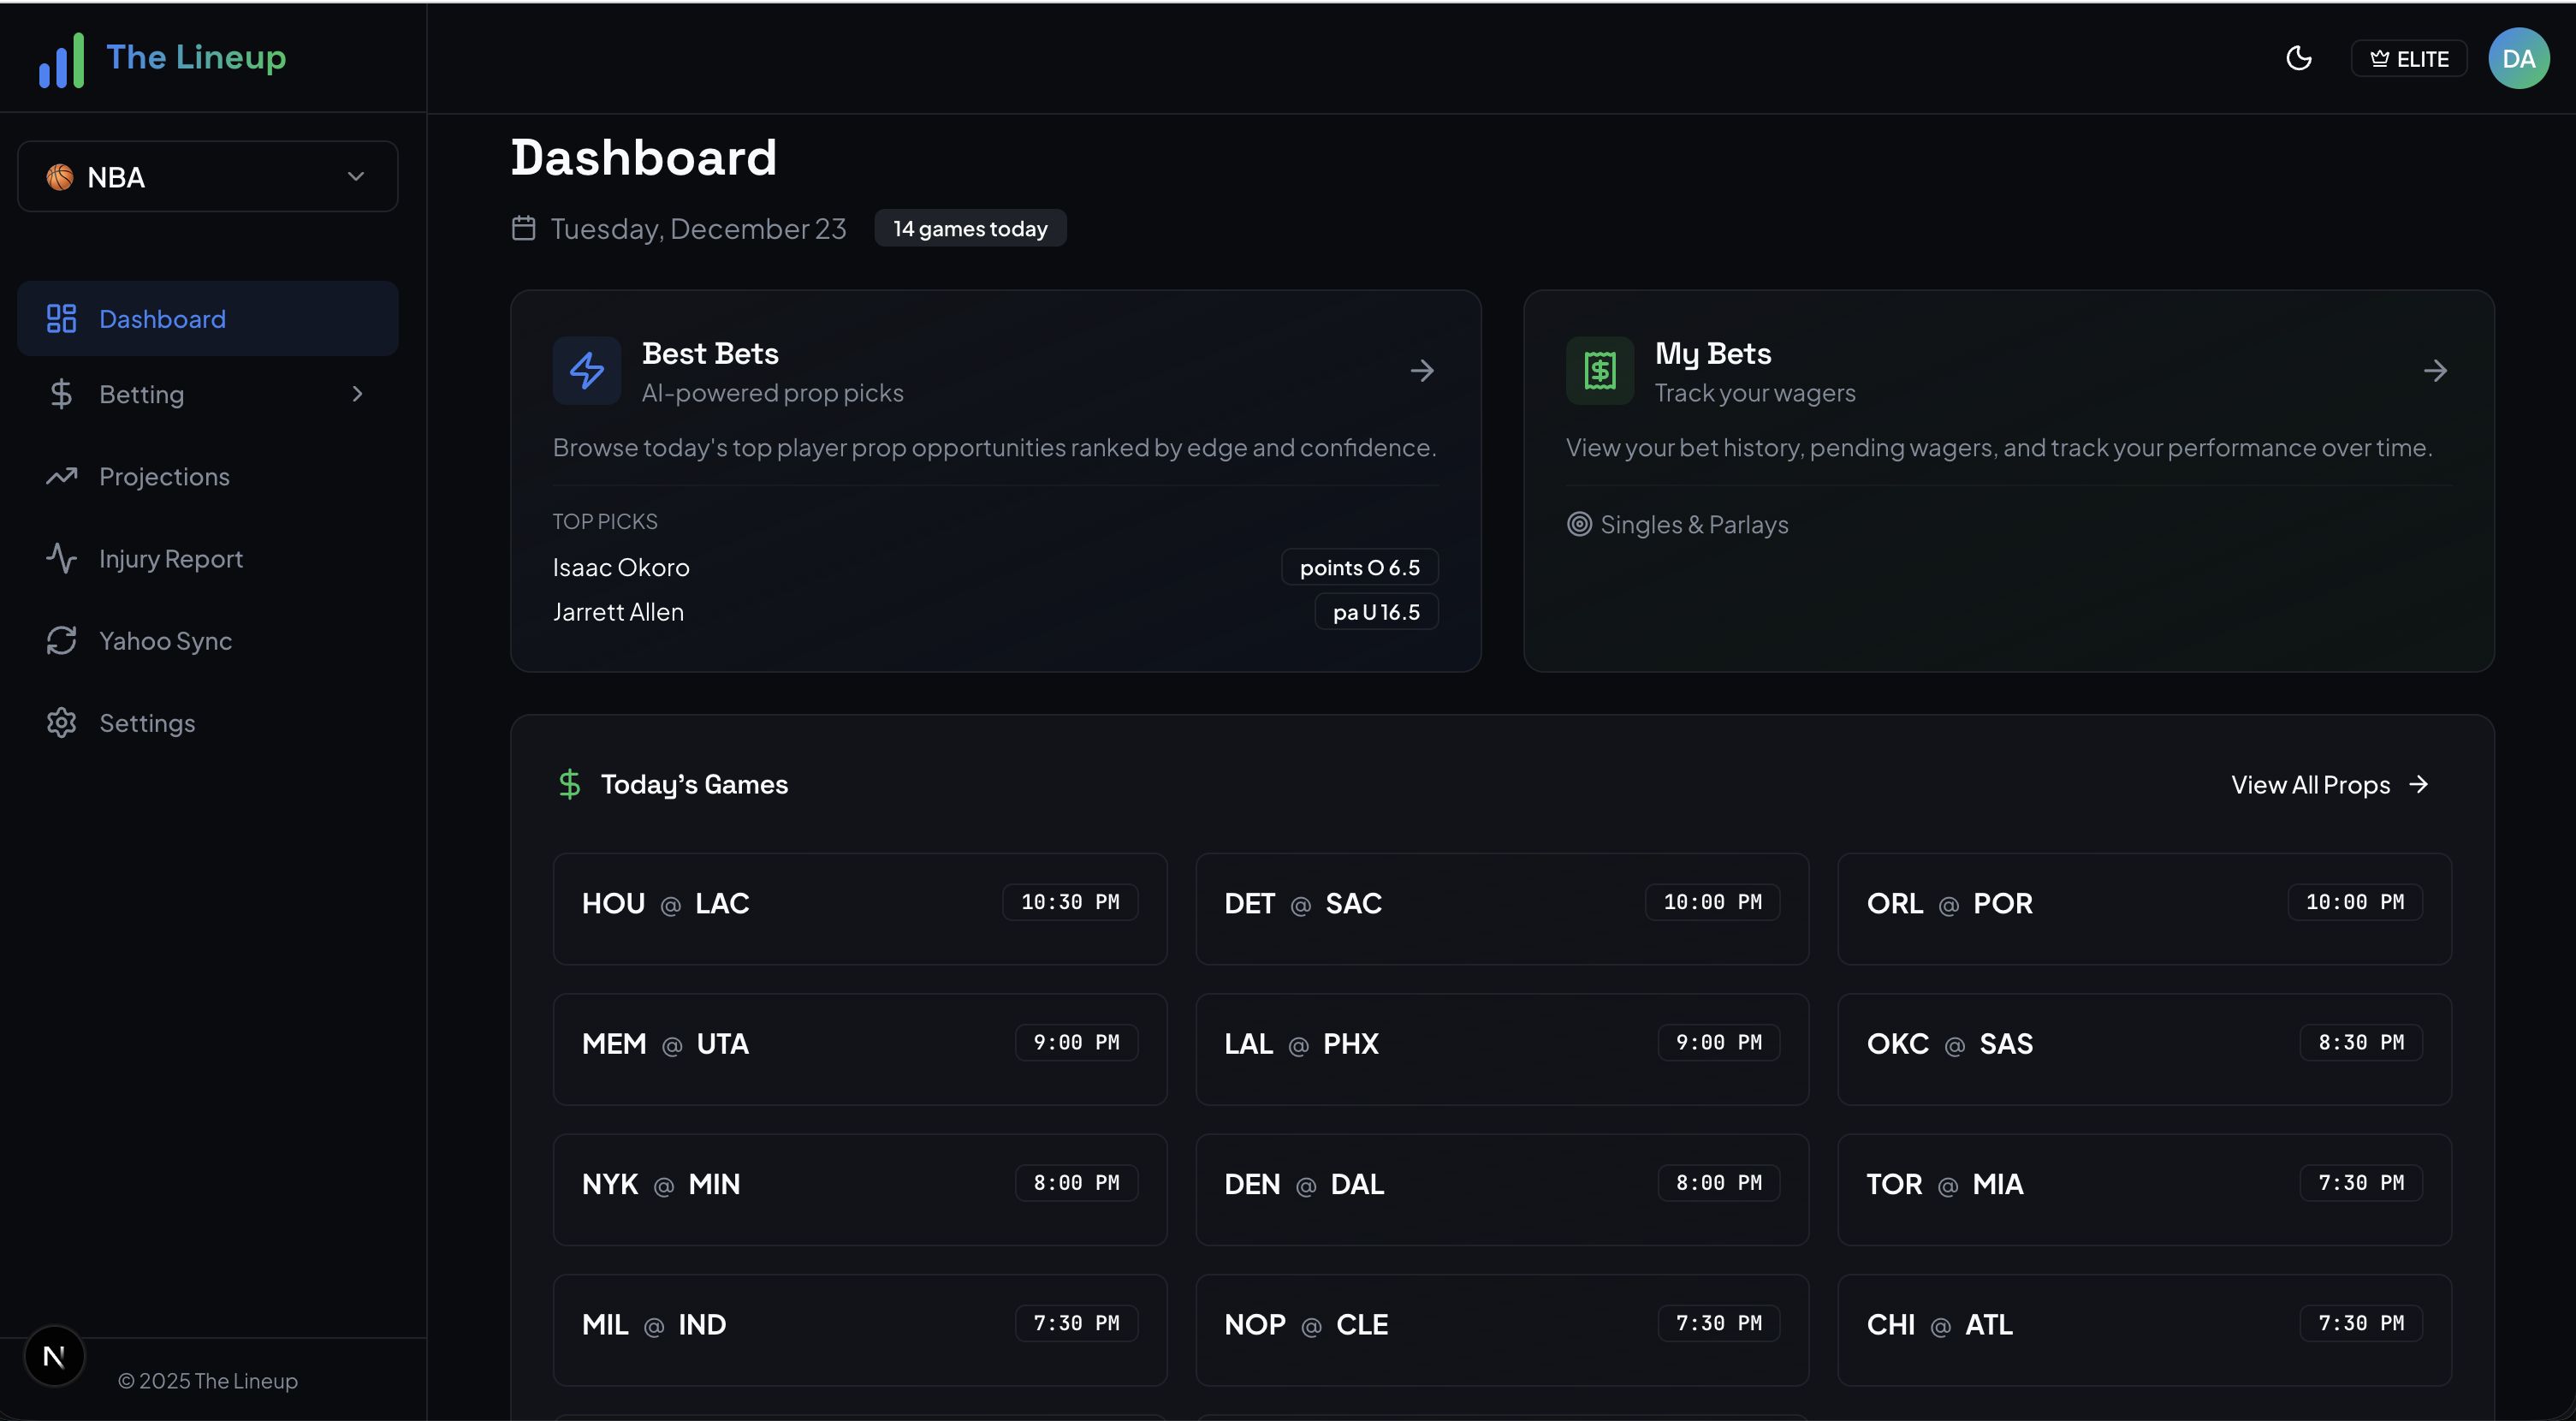Expand the Betting menu chevron
The width and height of the screenshot is (2576, 1421).
tap(357, 394)
